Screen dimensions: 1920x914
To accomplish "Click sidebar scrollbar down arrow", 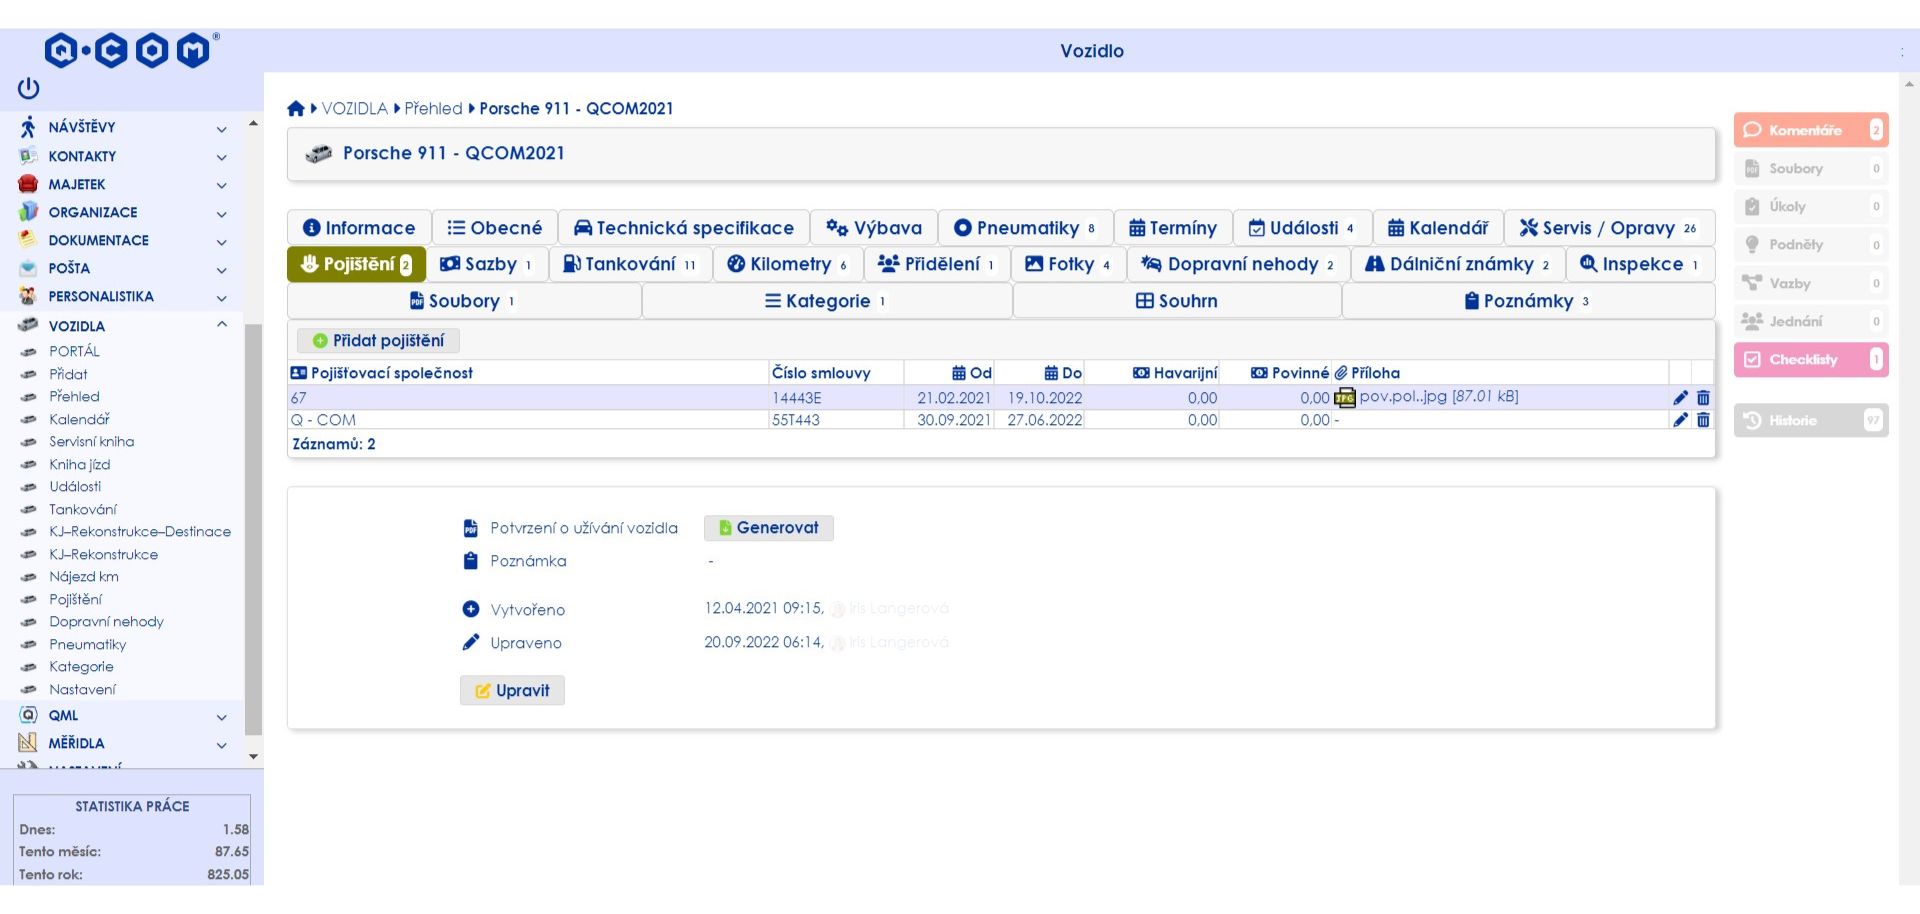I will pos(253,756).
